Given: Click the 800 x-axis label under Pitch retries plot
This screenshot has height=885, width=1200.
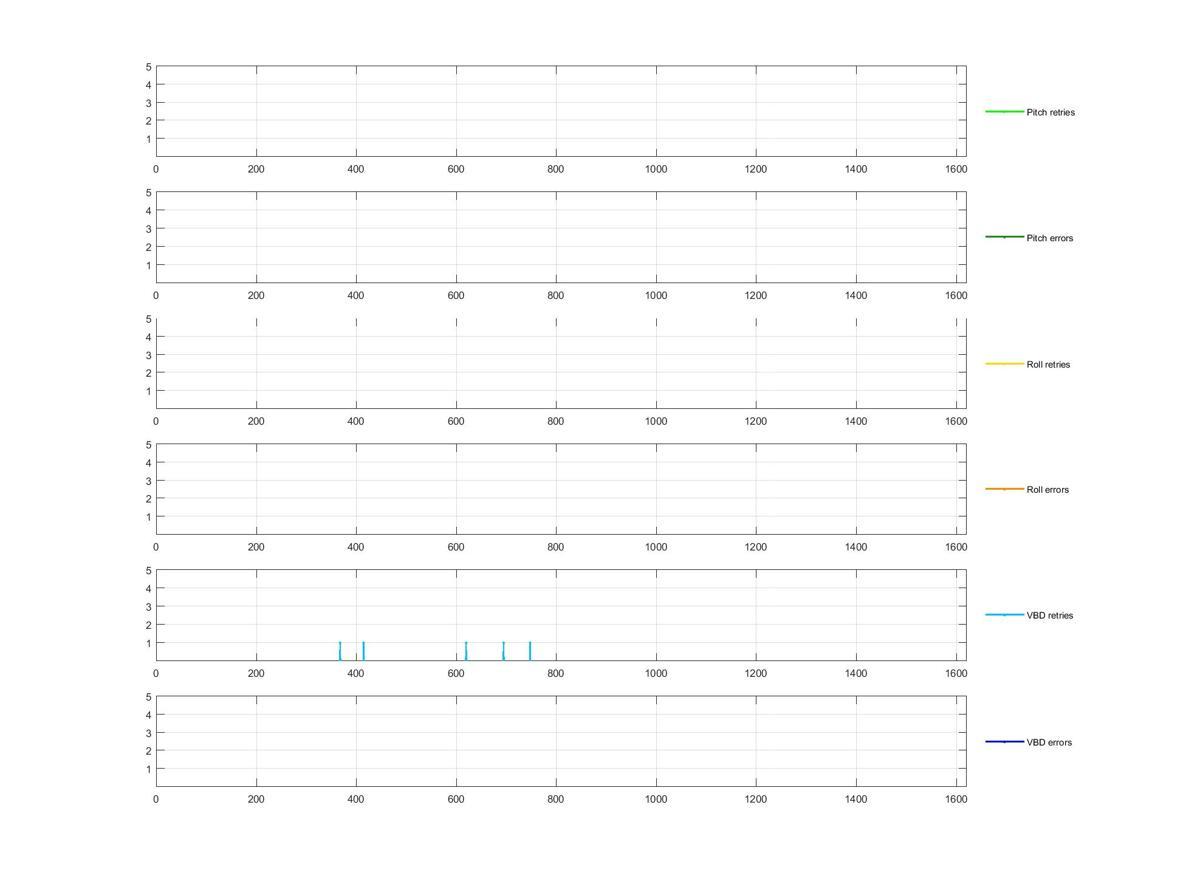Looking at the screenshot, I should [556, 170].
